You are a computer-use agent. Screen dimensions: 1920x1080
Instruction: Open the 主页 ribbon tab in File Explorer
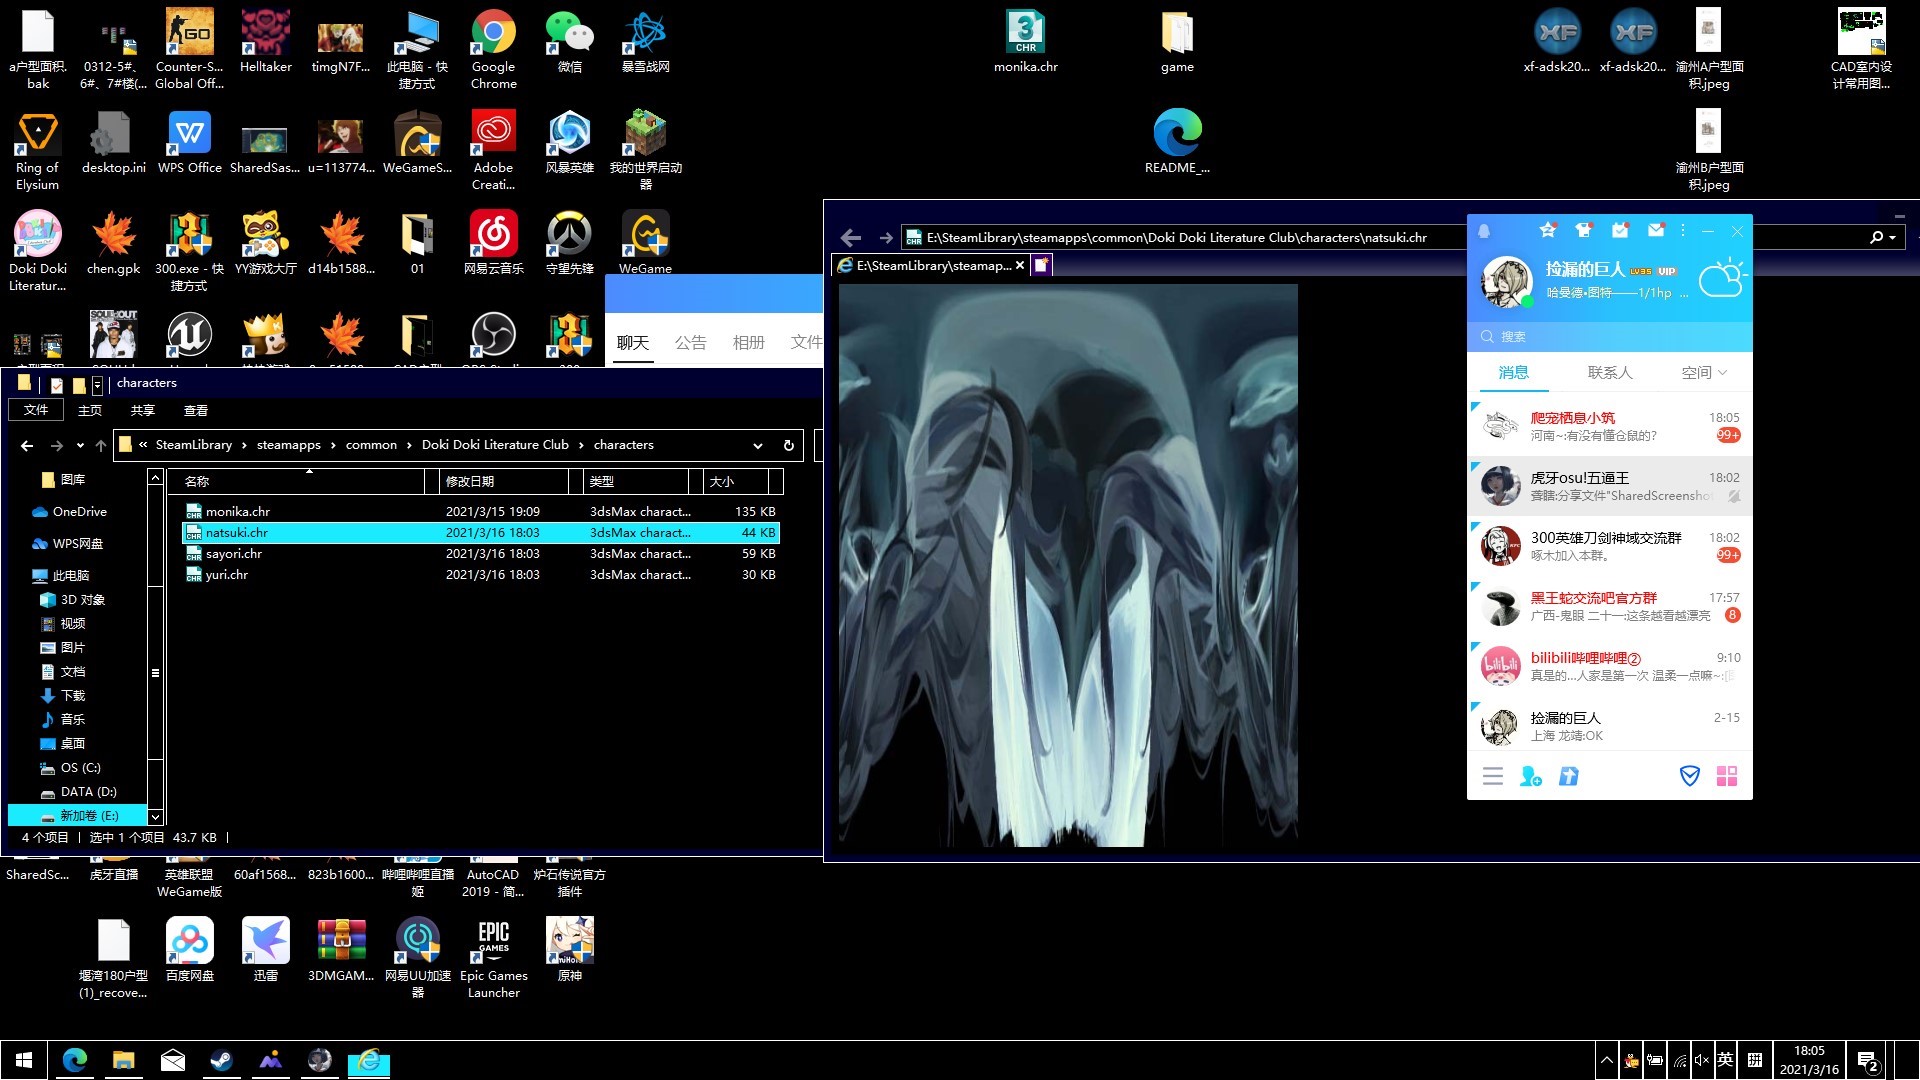click(x=90, y=411)
